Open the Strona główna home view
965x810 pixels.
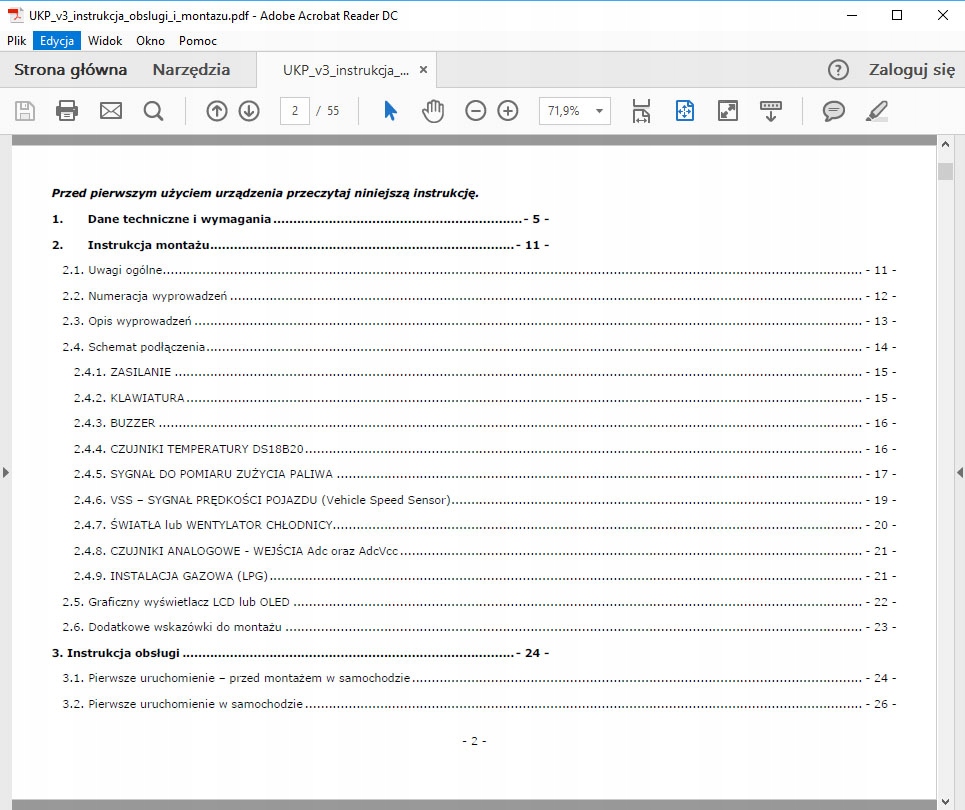pyautogui.click(x=70, y=70)
